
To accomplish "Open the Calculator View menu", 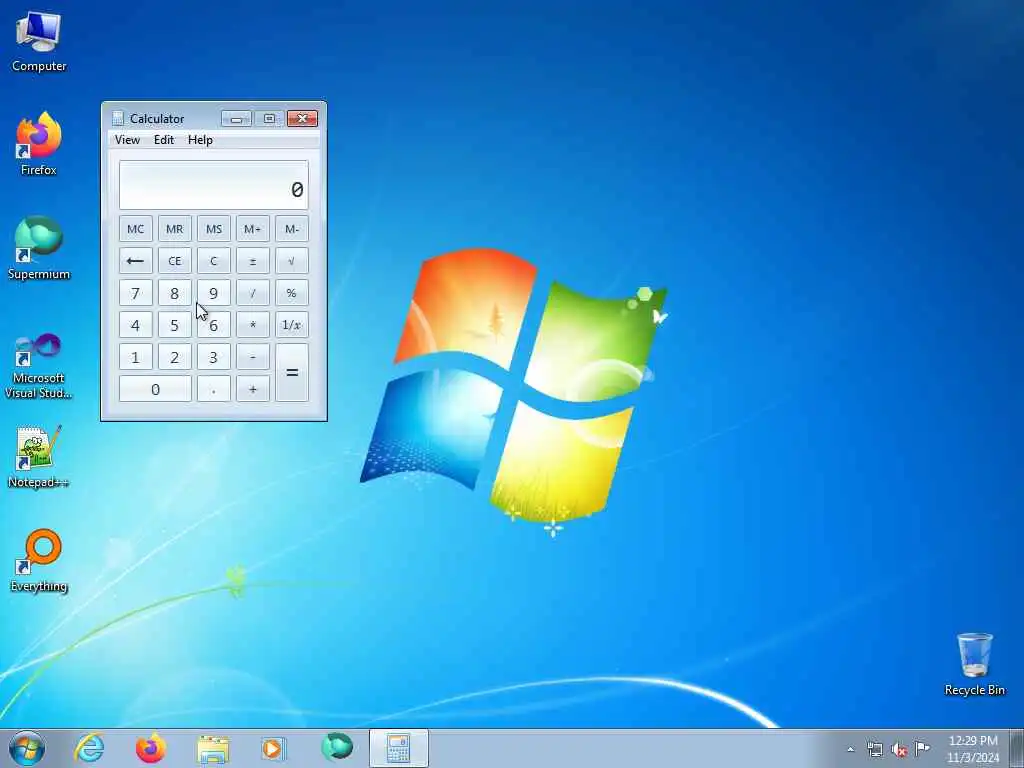I will coord(127,140).
